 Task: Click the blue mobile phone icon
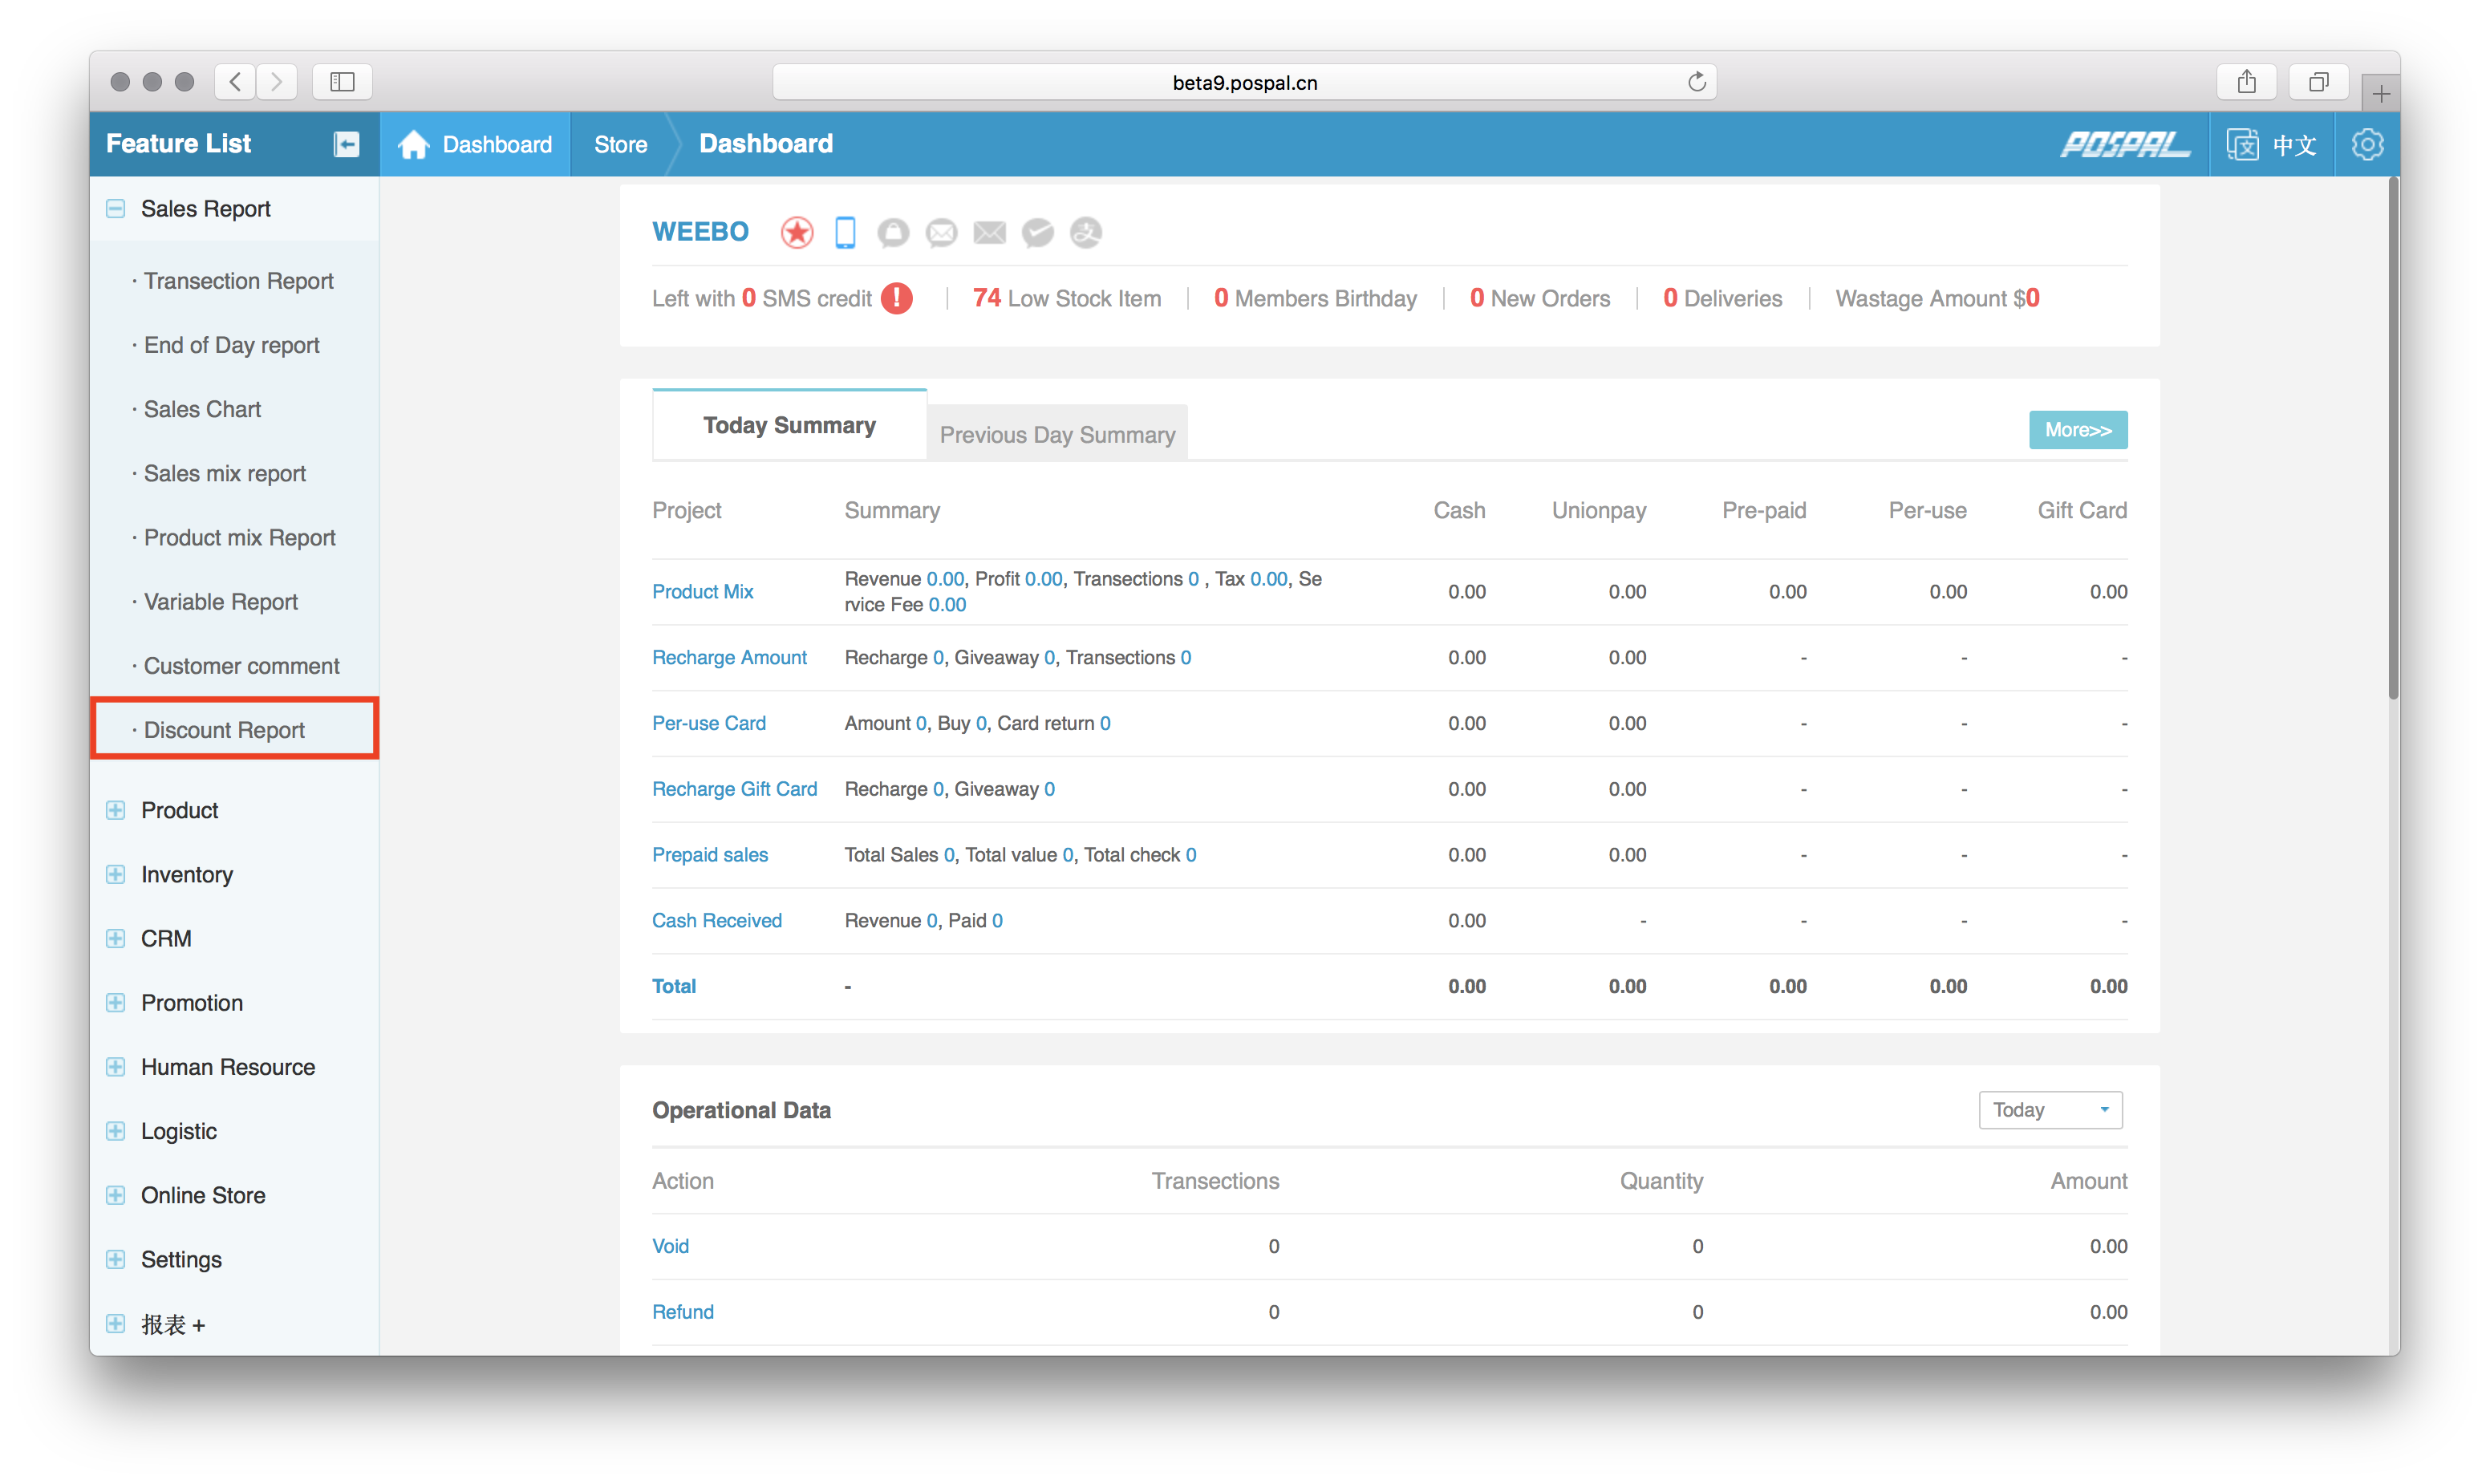(x=845, y=232)
